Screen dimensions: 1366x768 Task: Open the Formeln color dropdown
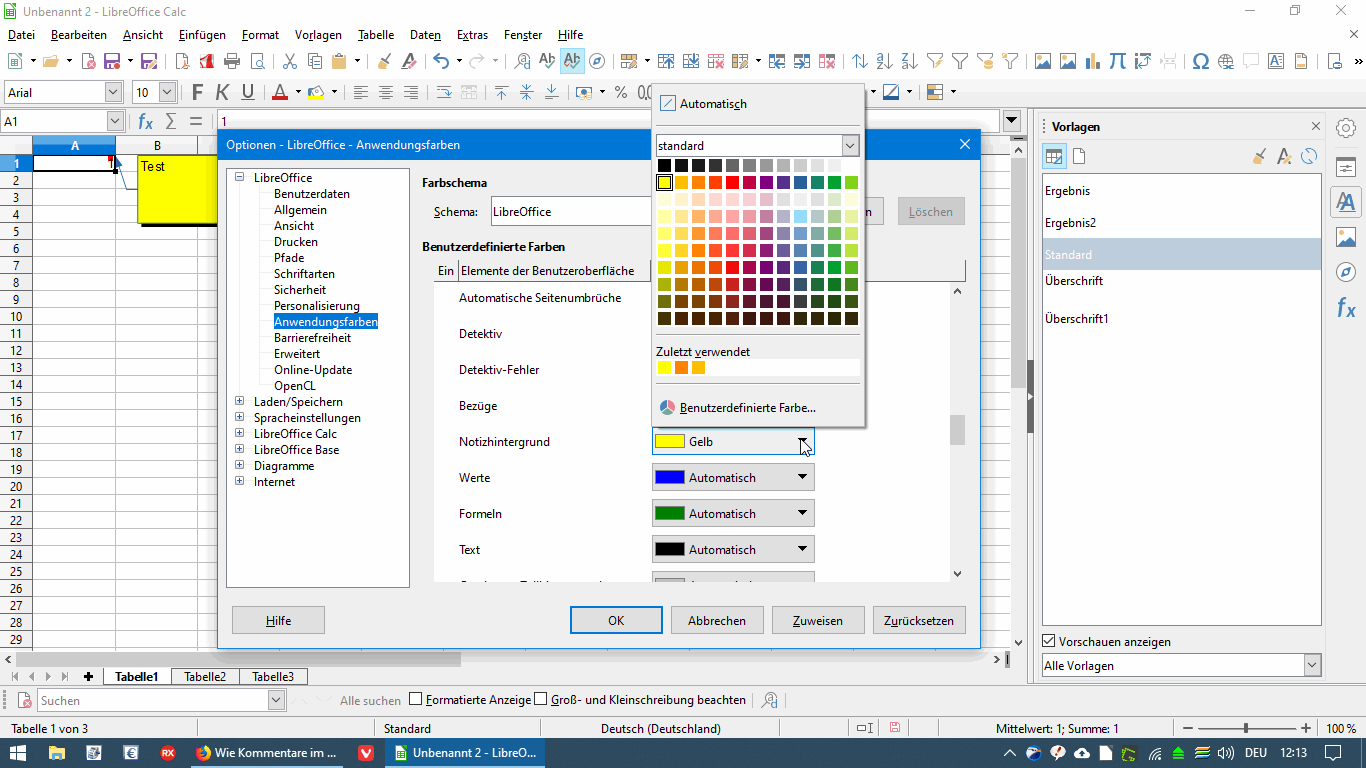(x=733, y=513)
